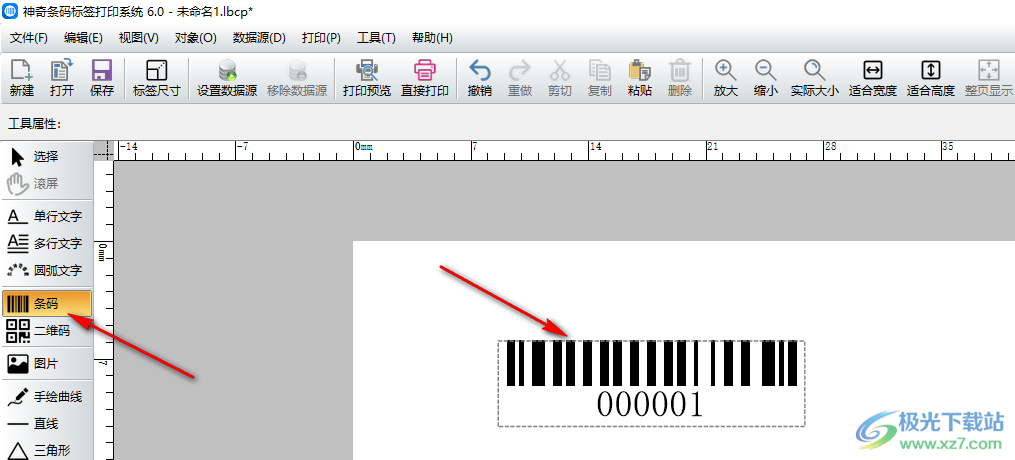This screenshot has height=460, width=1015.
Task: Click the 滚屏 hand tool
Action: click(x=47, y=184)
